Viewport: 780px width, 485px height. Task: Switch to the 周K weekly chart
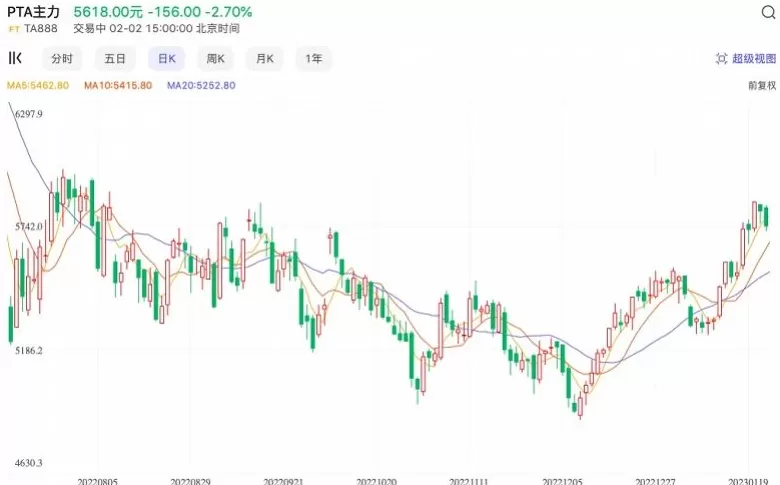tap(215, 59)
